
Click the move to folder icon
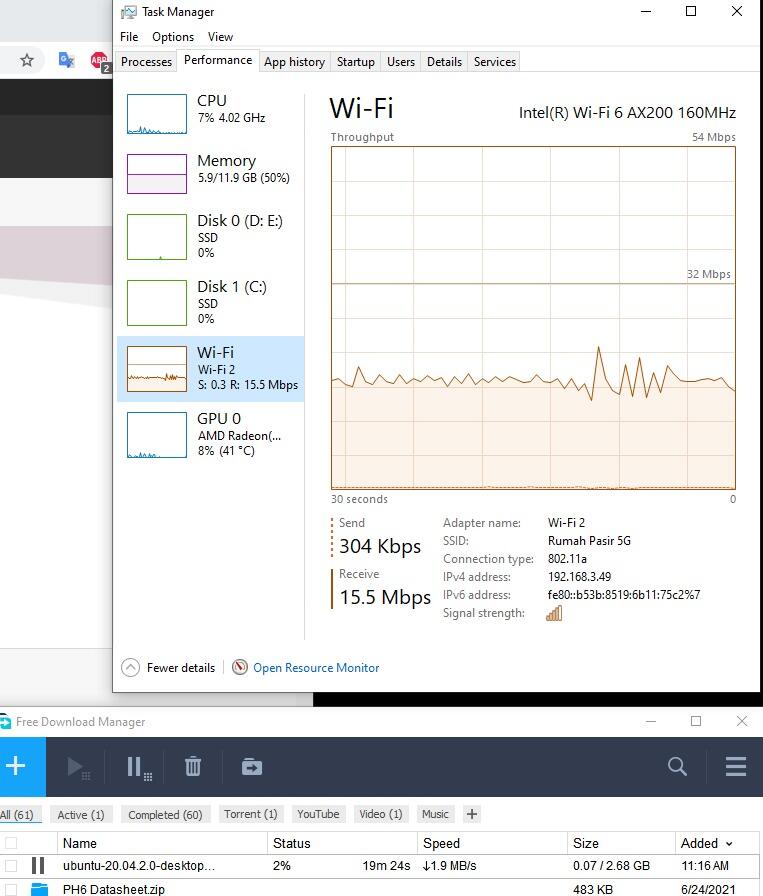tap(251, 766)
